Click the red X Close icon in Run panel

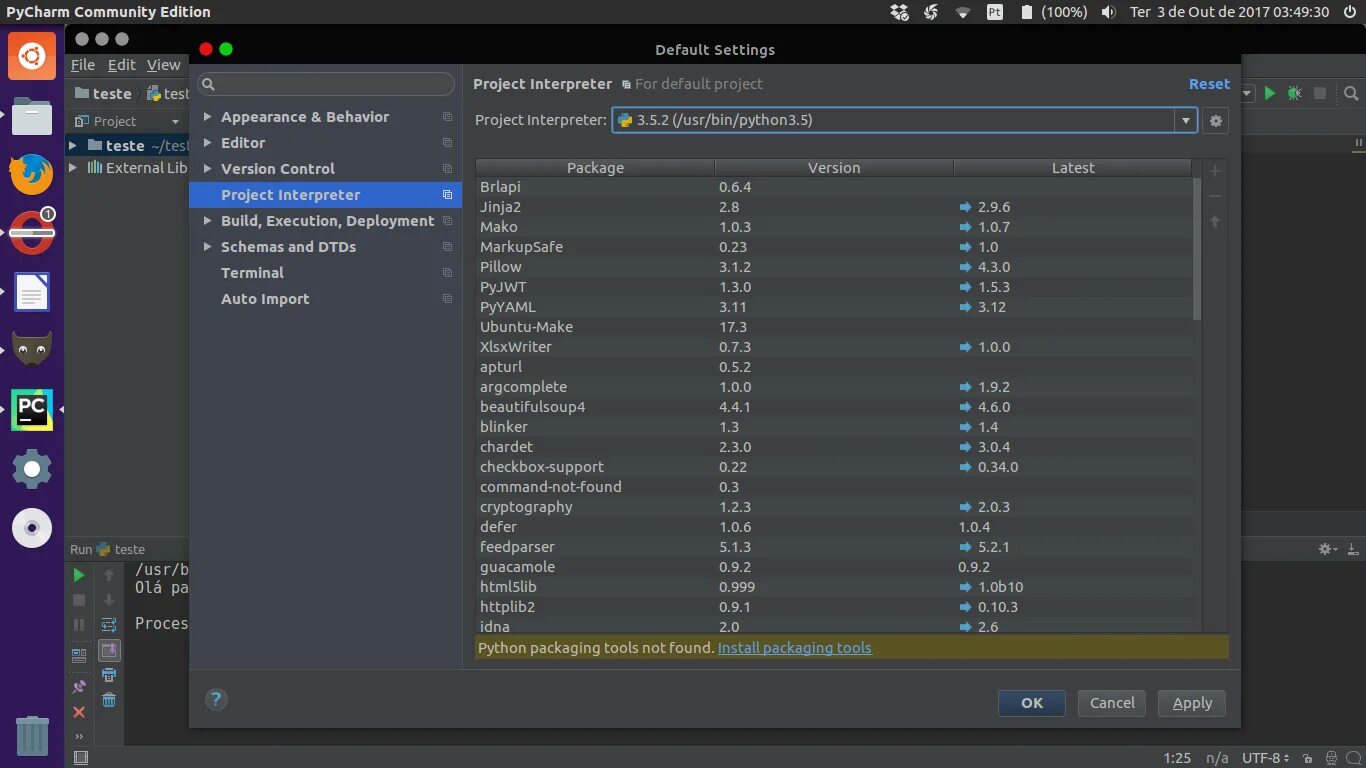pyautogui.click(x=79, y=712)
